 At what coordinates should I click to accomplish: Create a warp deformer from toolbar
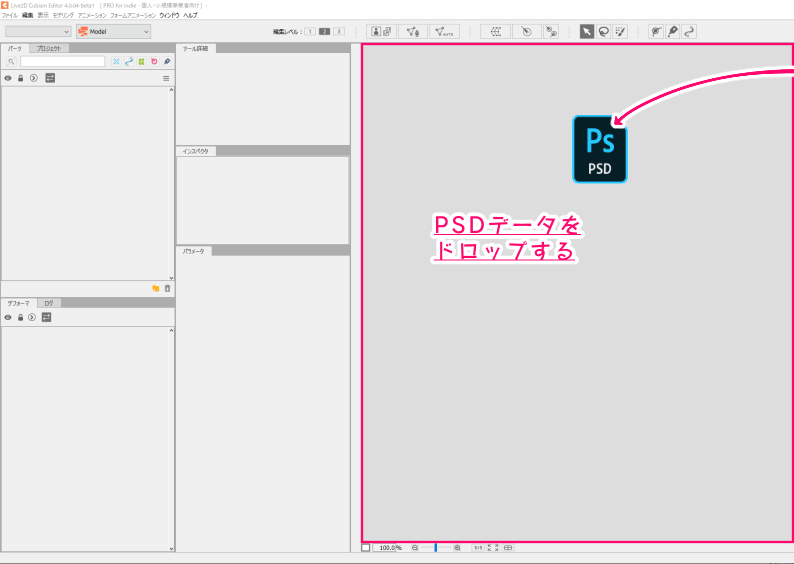point(496,31)
